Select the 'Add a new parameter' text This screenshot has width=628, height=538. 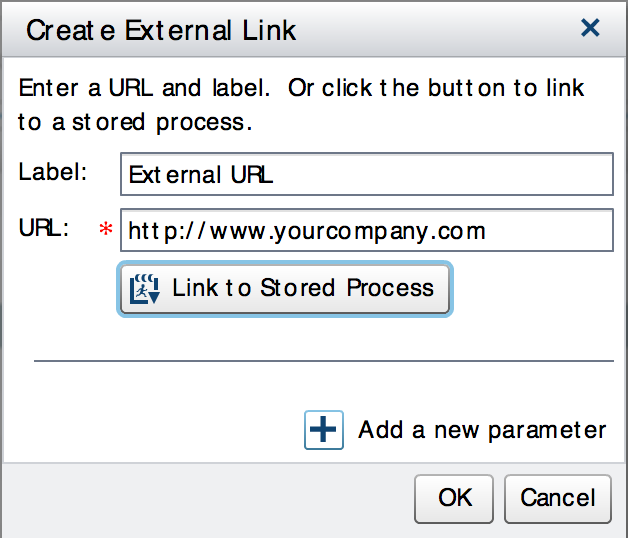click(x=482, y=430)
